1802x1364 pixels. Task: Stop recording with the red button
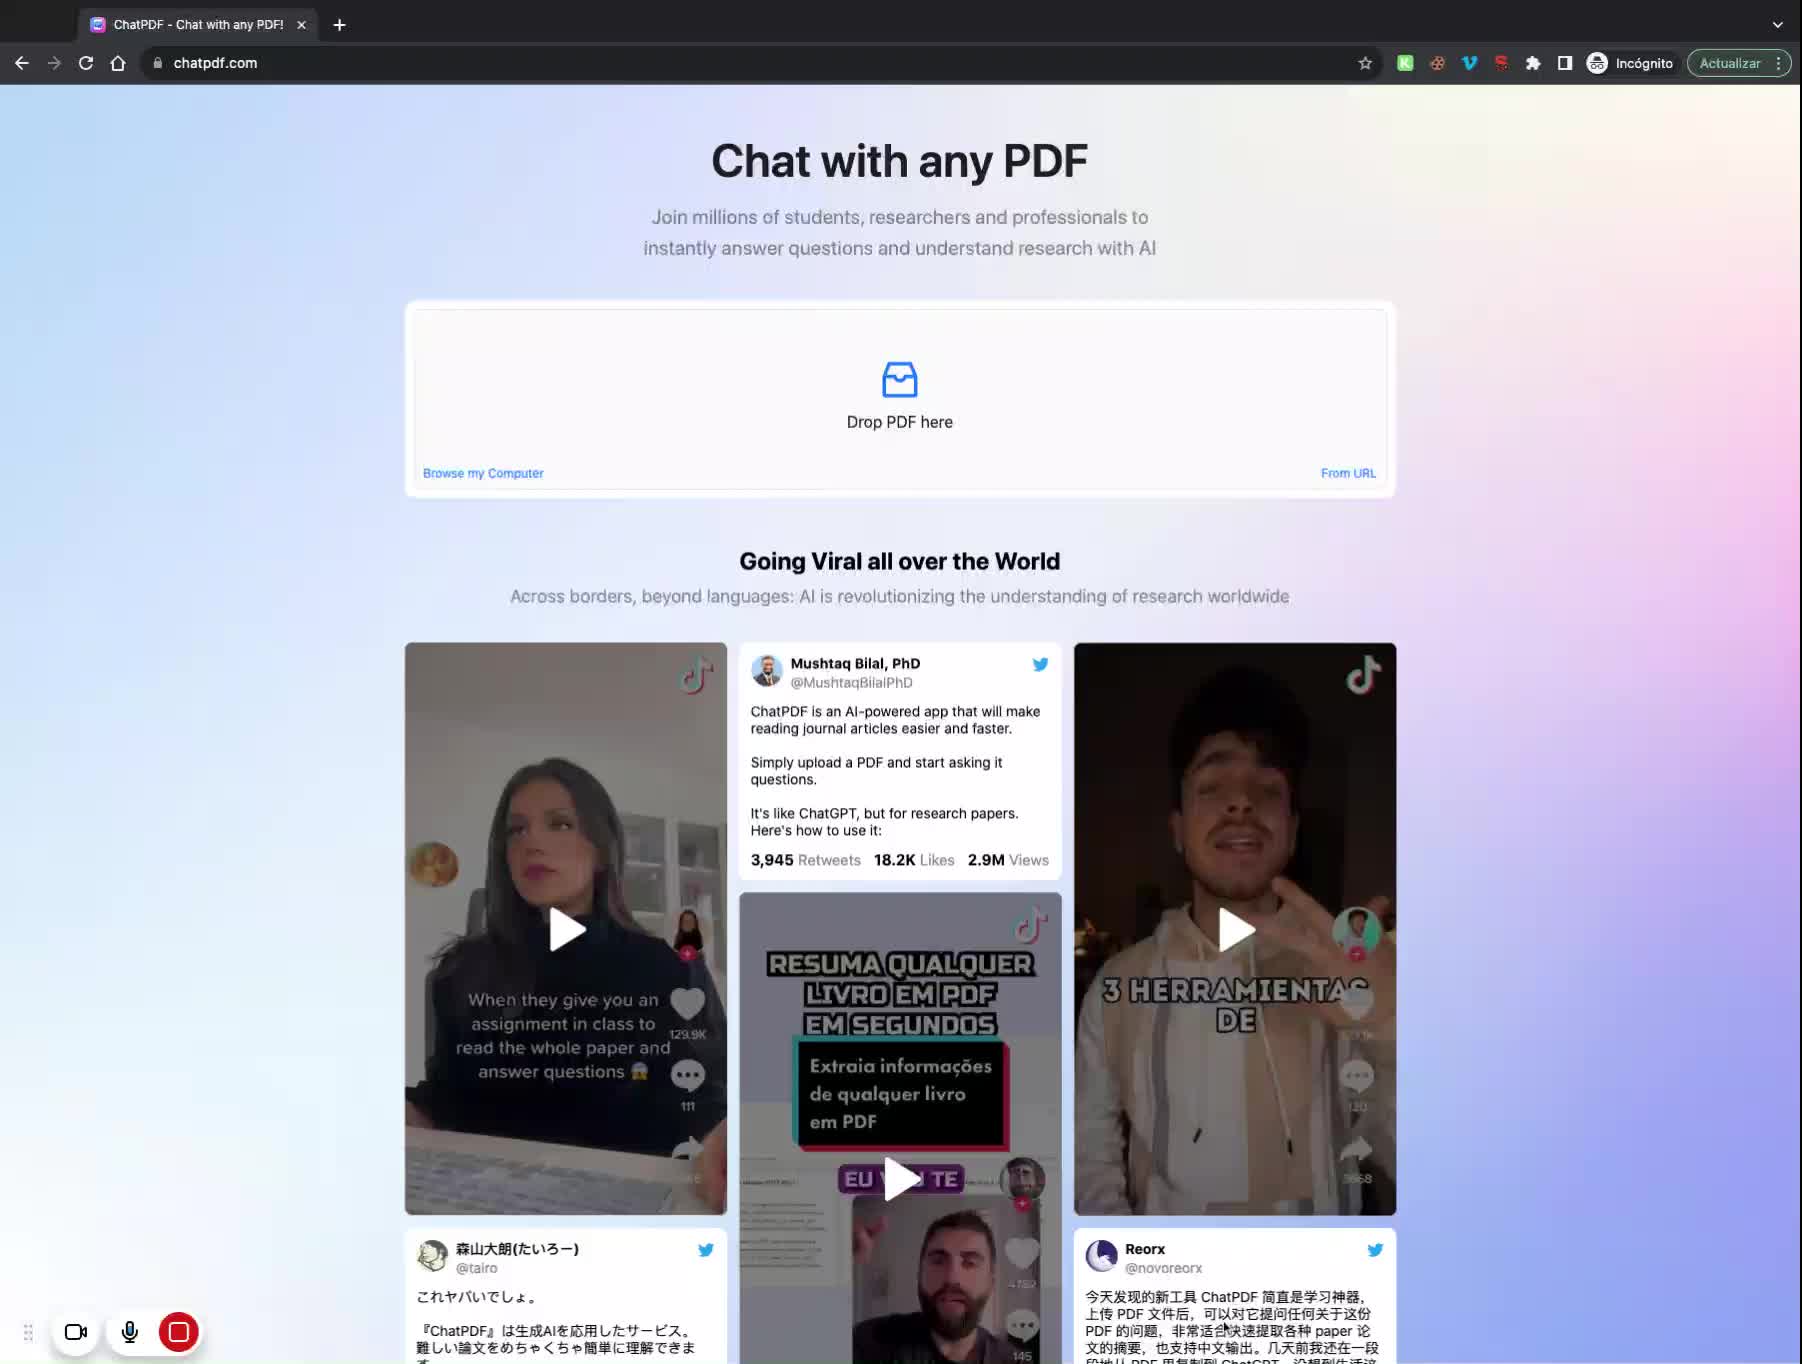point(179,1332)
